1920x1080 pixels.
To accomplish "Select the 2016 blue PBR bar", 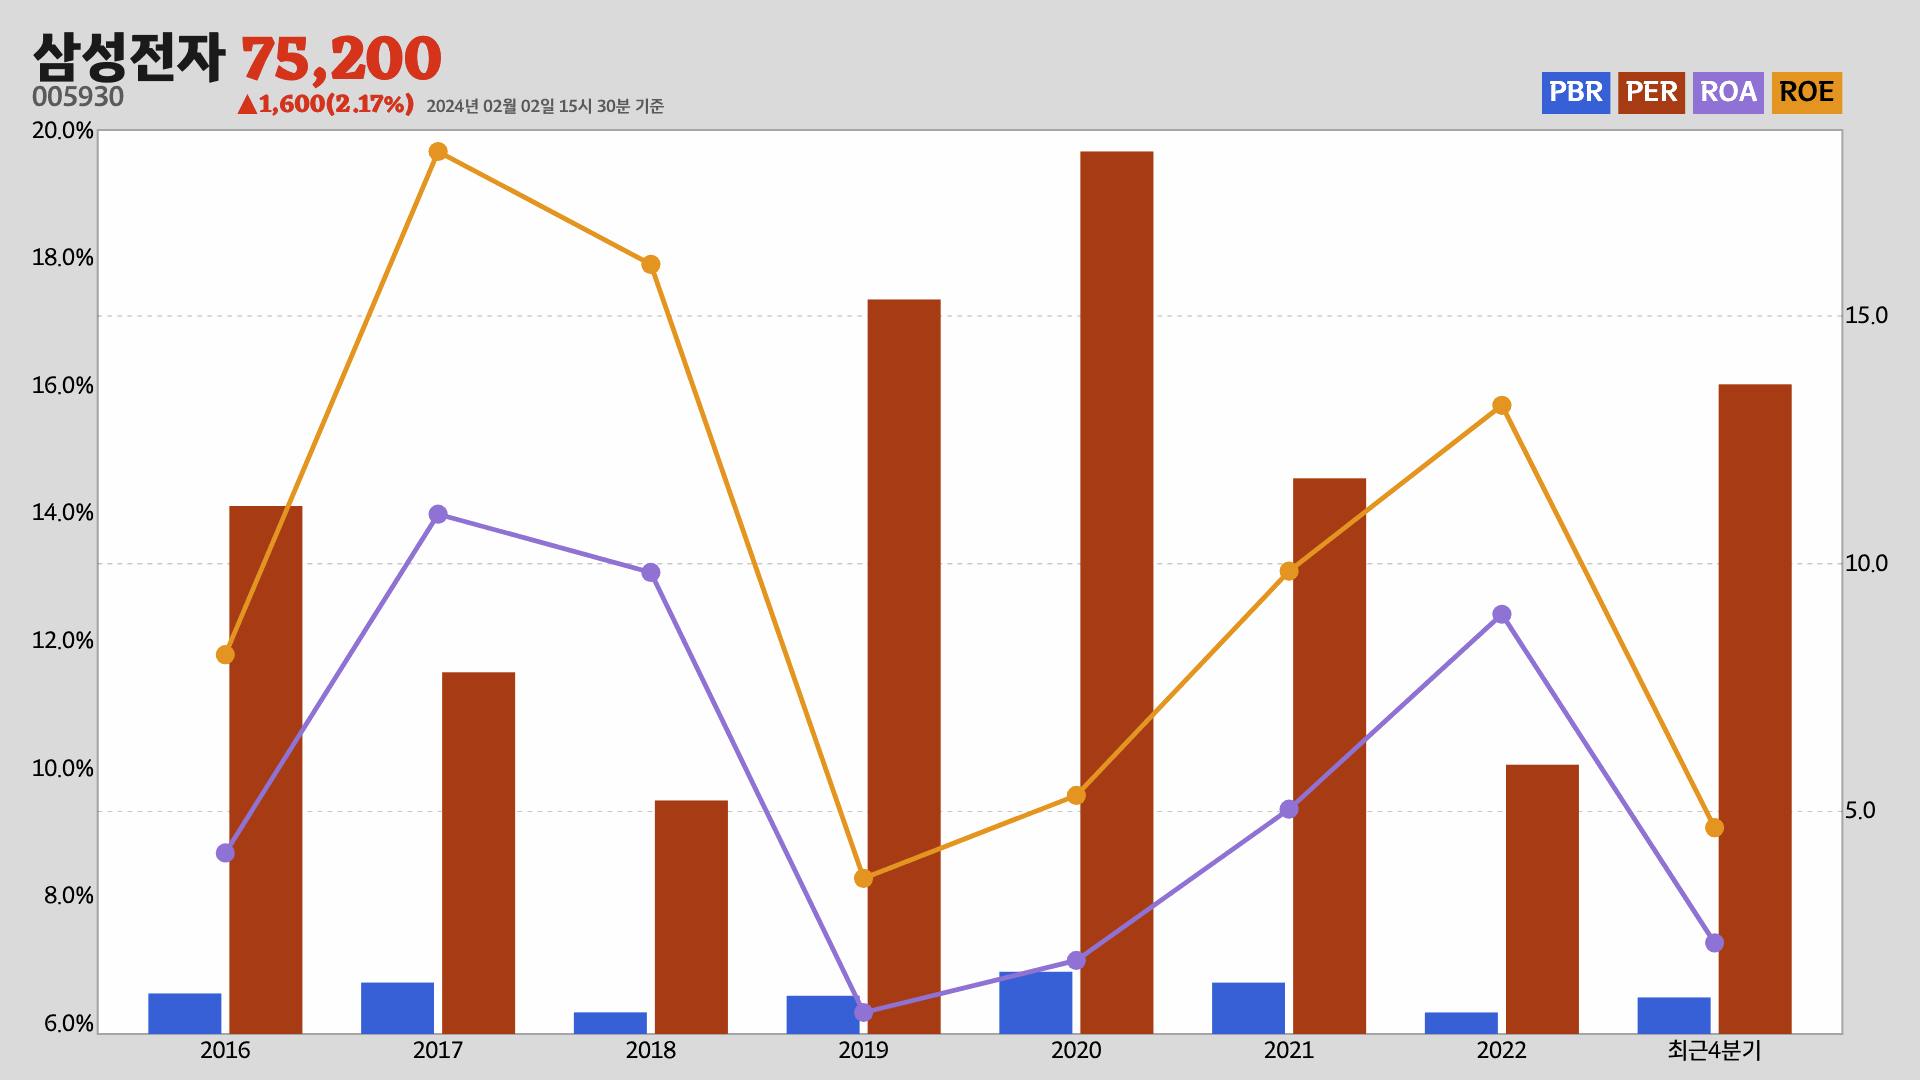I will [185, 1013].
